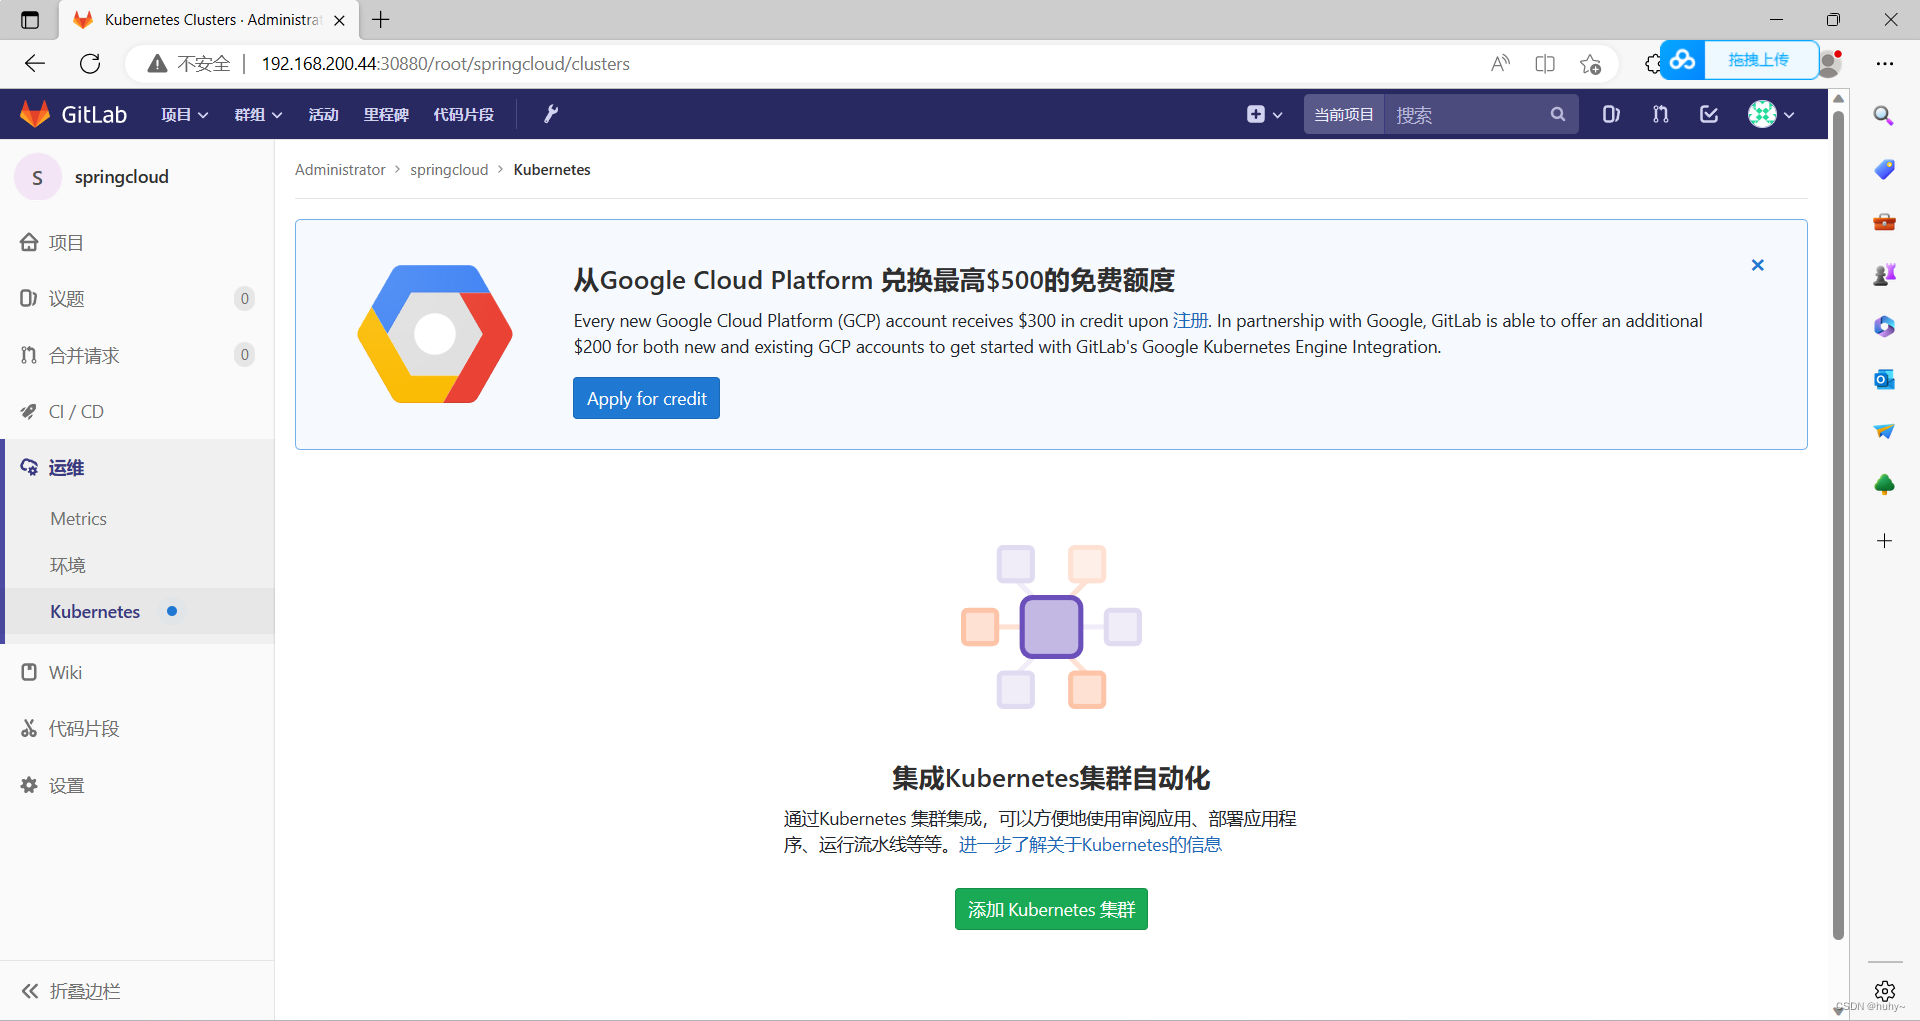Screen dimensions: 1920x1021
Task: Open browser profile avatar
Action: pos(1831,63)
